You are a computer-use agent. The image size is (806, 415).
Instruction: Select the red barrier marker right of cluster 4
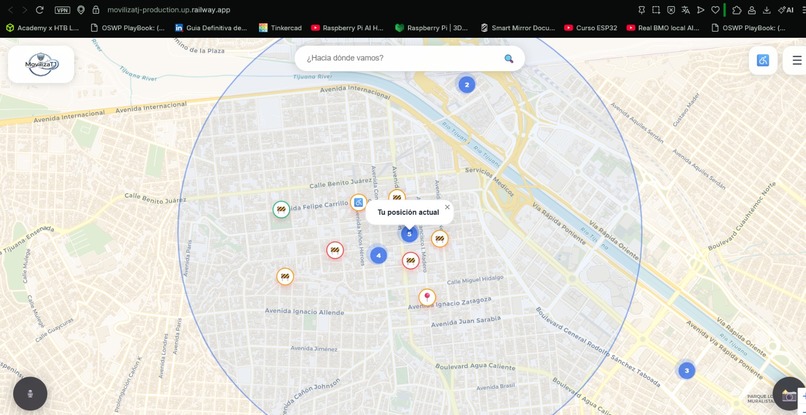pyautogui.click(x=411, y=261)
